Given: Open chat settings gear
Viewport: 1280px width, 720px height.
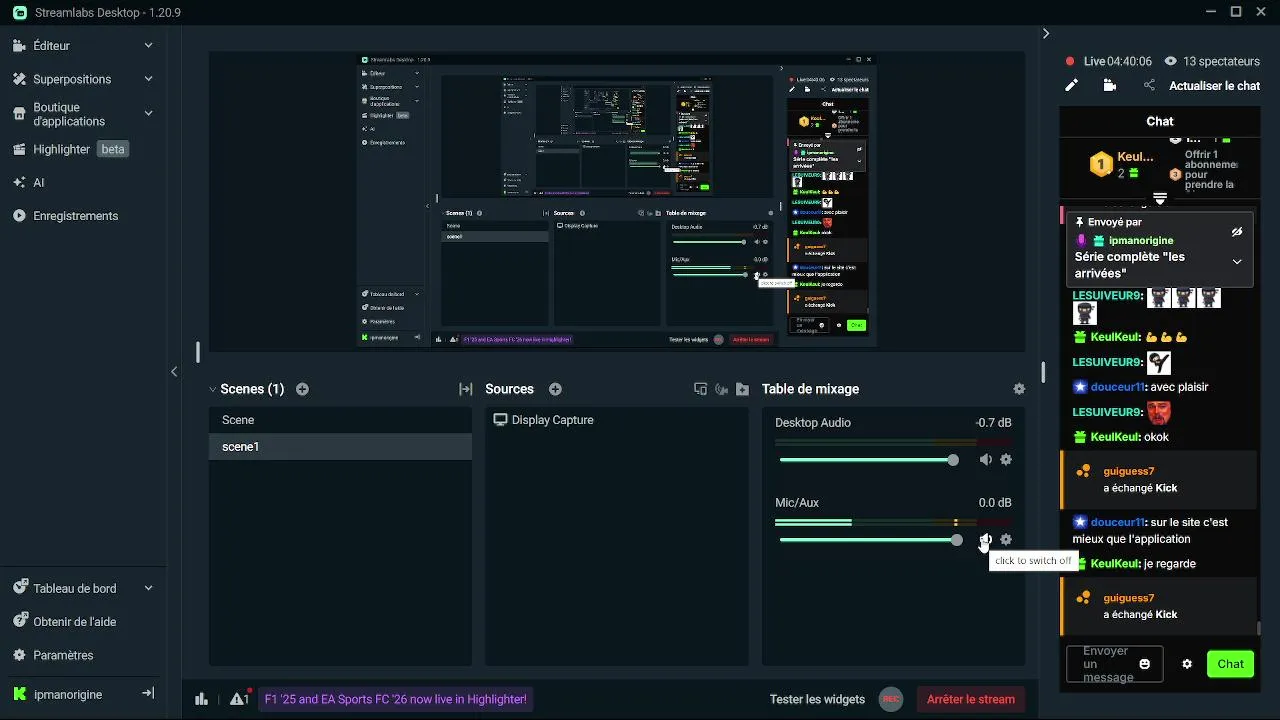Looking at the screenshot, I should 1187,664.
